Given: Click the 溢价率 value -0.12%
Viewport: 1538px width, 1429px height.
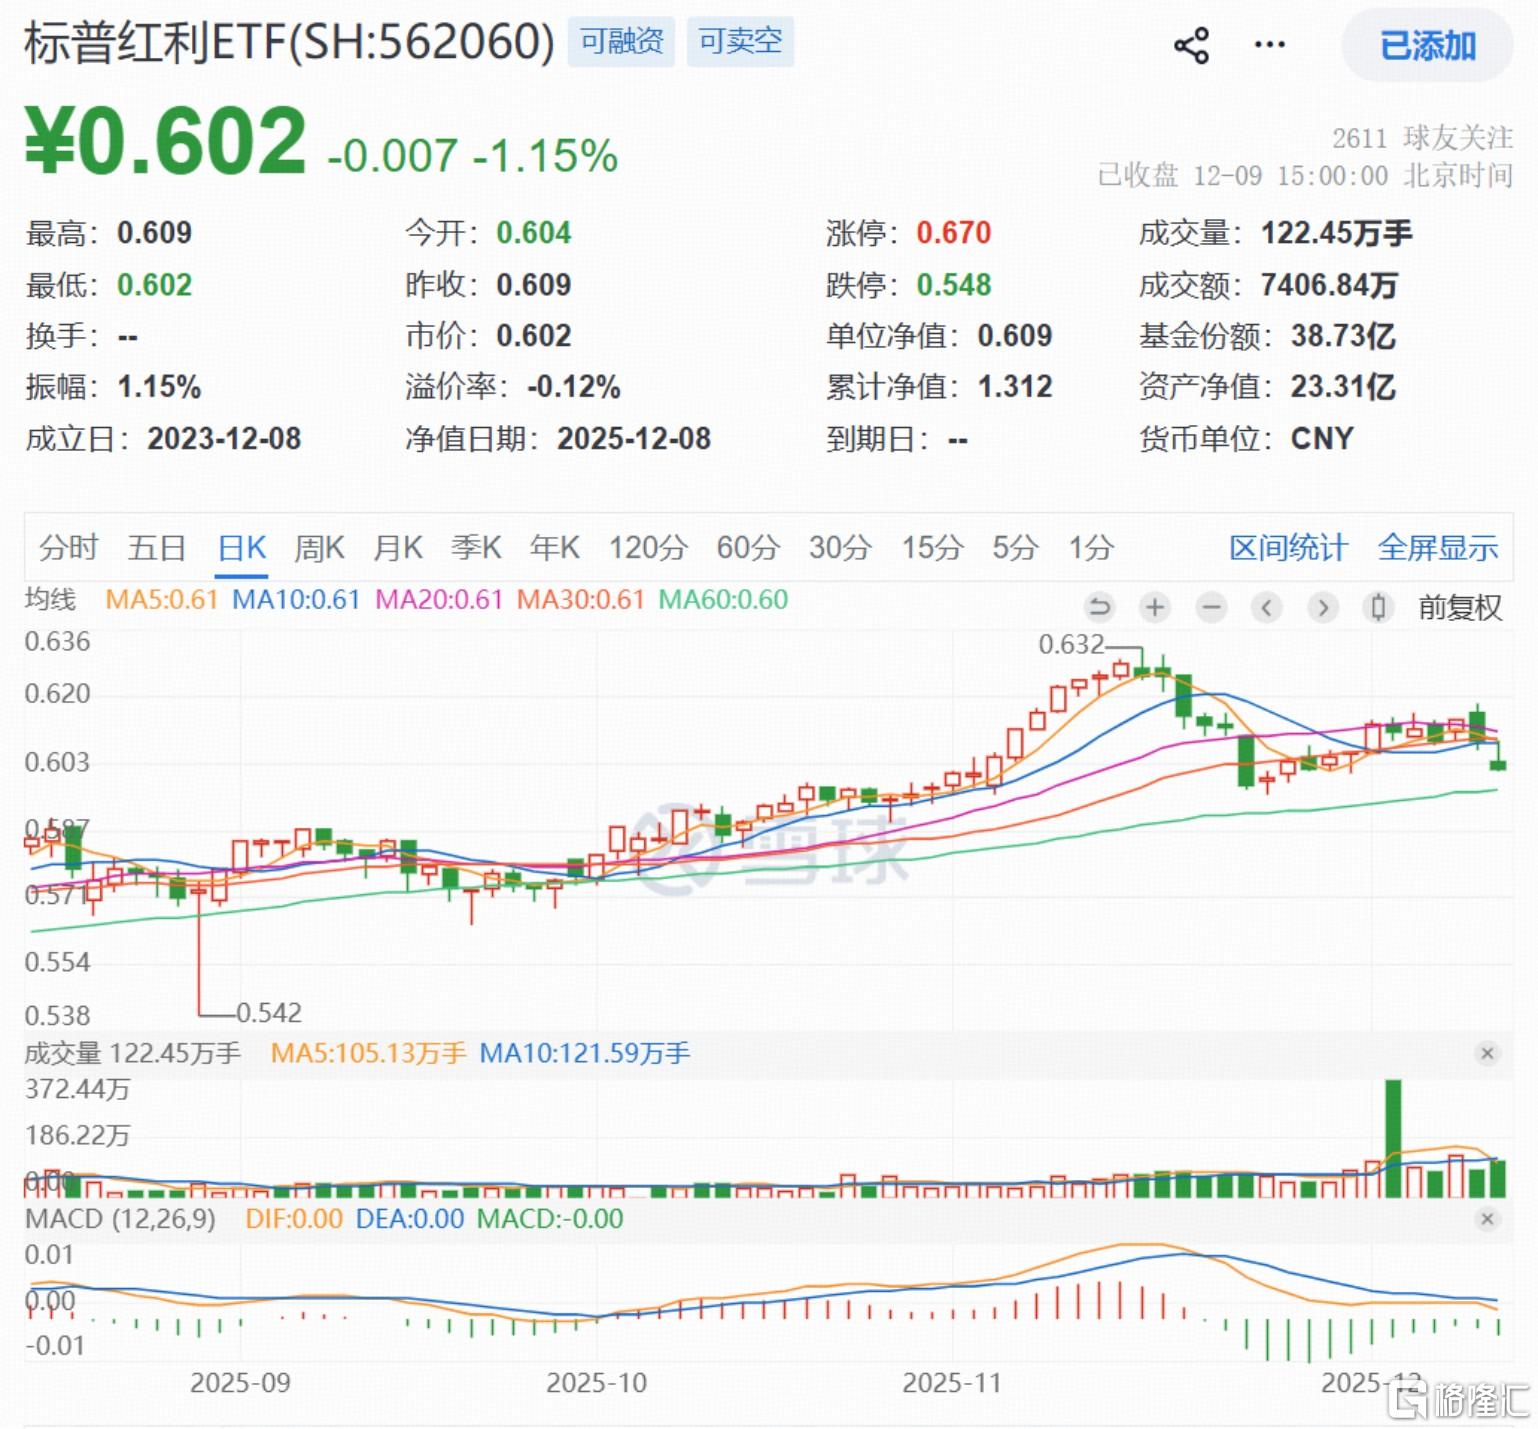Looking at the screenshot, I should (574, 387).
